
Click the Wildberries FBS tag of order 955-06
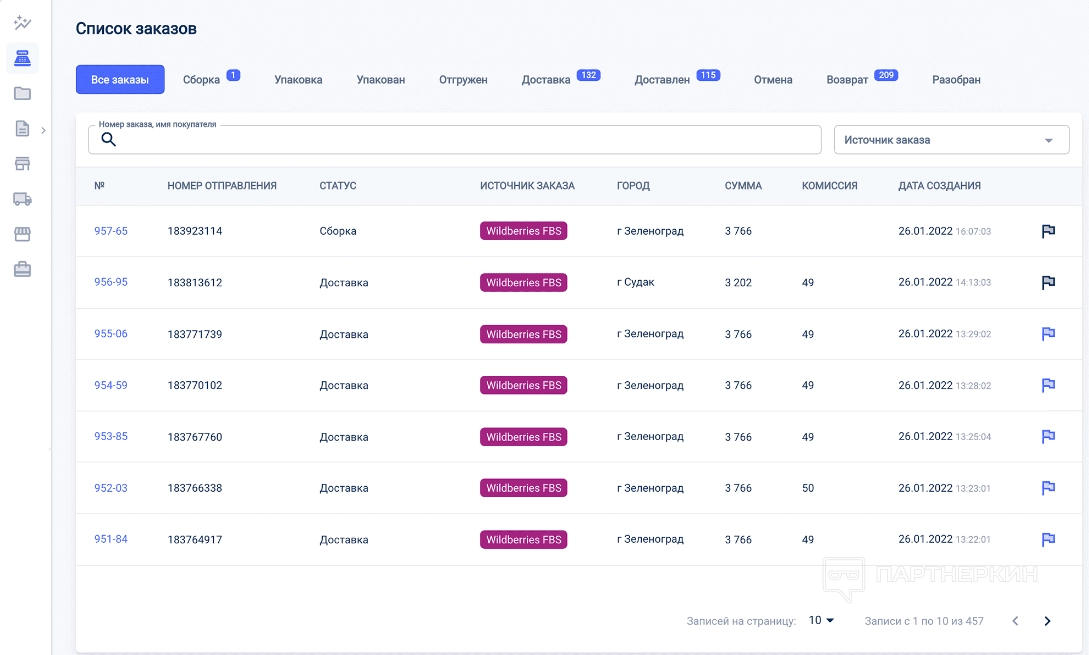523,334
